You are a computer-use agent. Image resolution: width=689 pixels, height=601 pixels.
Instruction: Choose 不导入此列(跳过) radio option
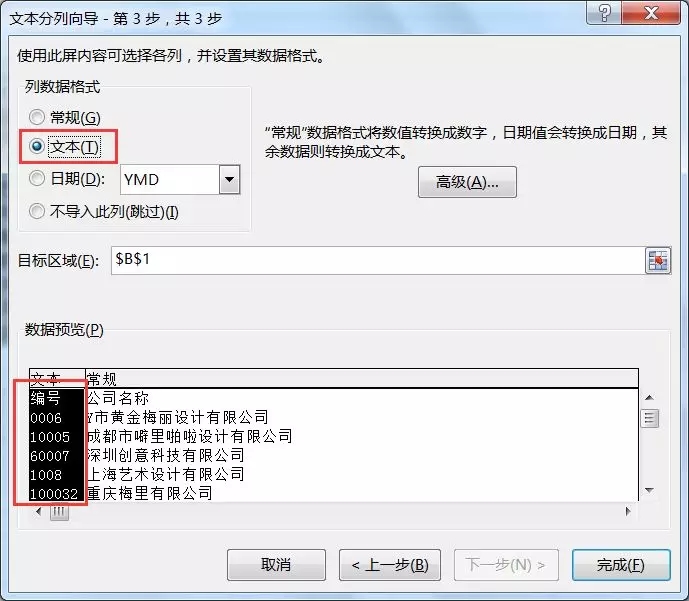(37, 211)
